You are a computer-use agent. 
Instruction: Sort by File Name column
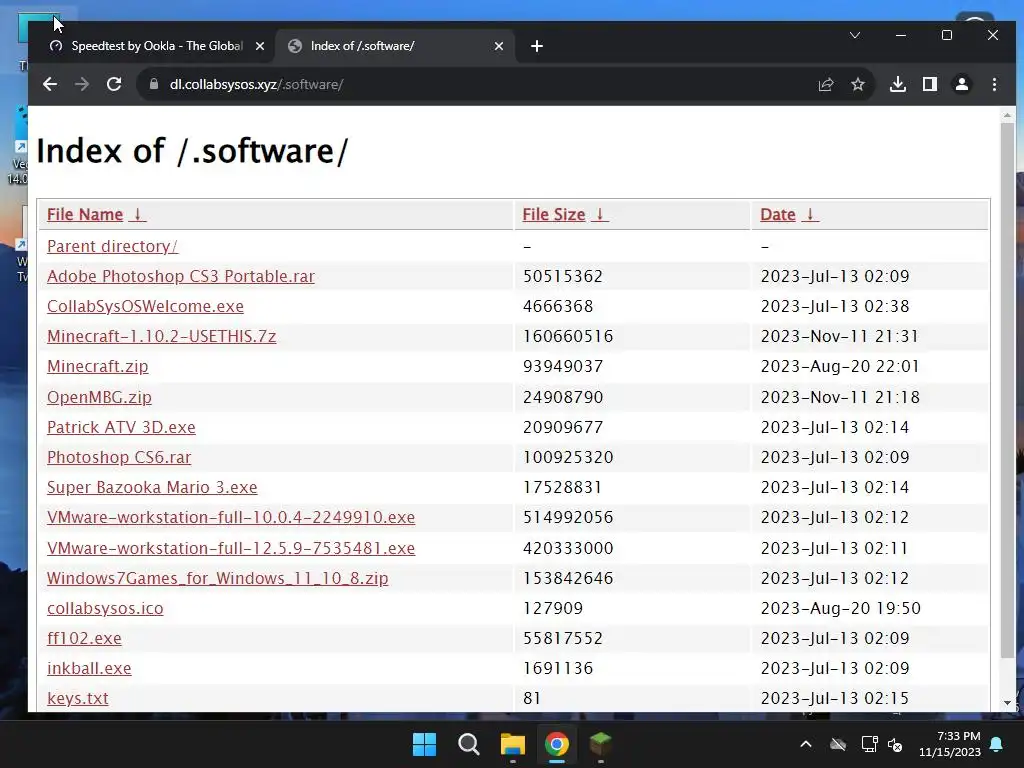pos(85,214)
